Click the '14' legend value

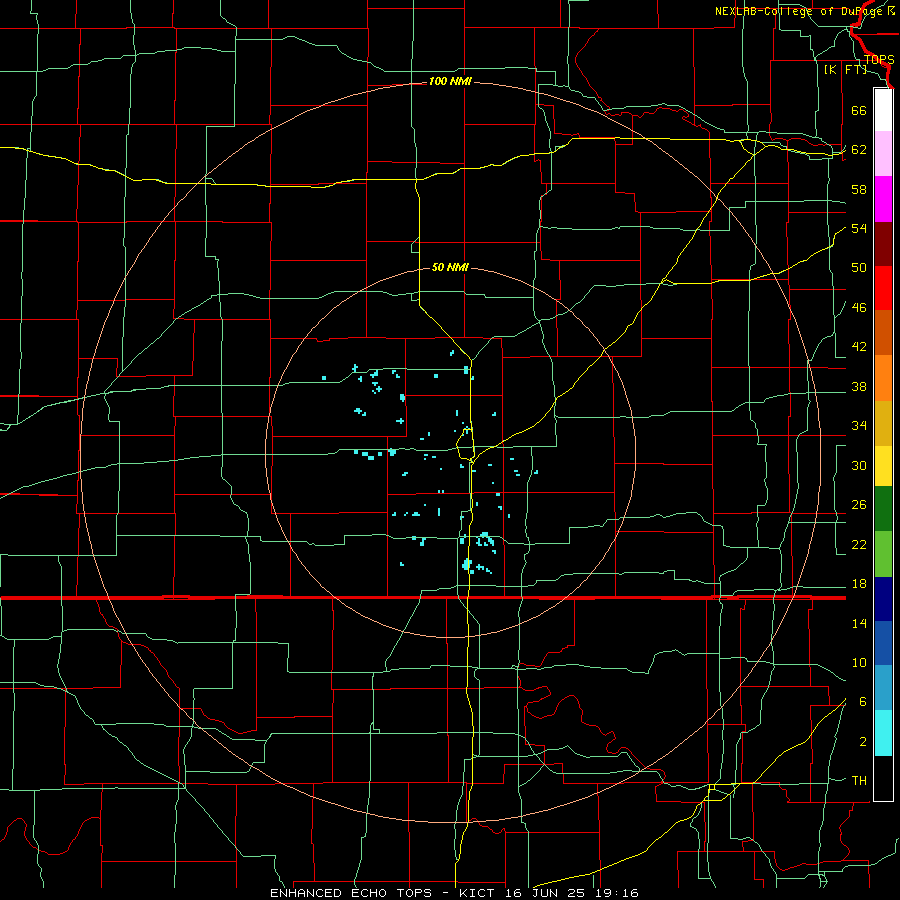point(859,624)
